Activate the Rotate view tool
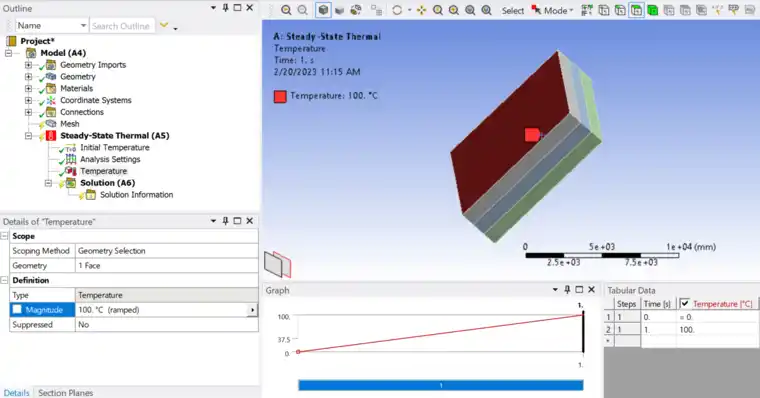This screenshot has height=398, width=760. click(x=397, y=10)
